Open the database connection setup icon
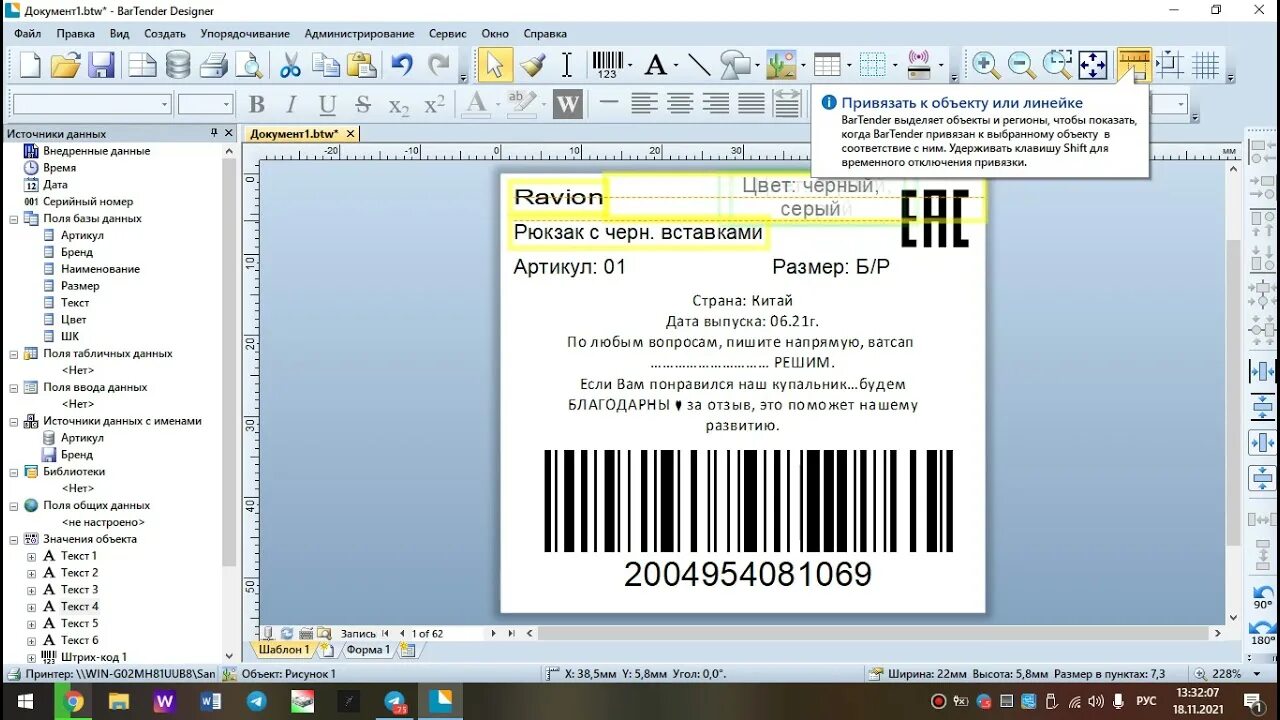This screenshot has height=720, width=1280. click(178, 66)
